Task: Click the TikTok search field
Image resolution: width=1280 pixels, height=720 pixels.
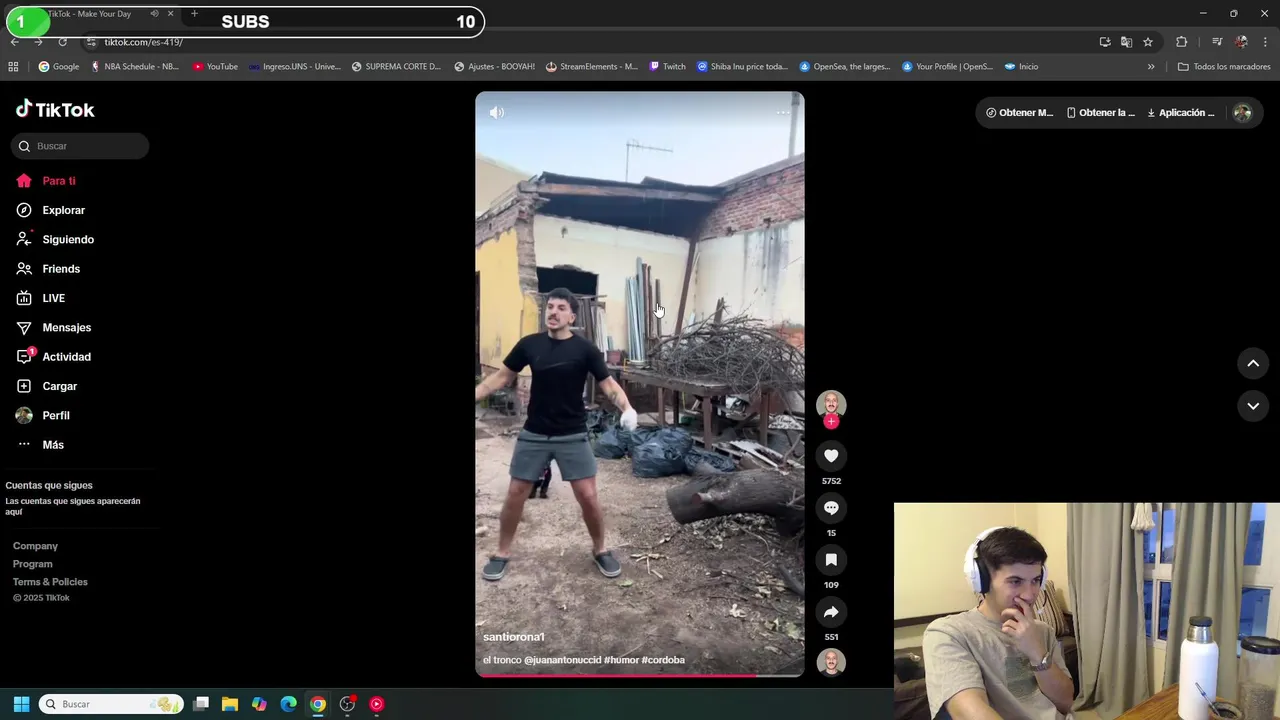Action: 80,146
